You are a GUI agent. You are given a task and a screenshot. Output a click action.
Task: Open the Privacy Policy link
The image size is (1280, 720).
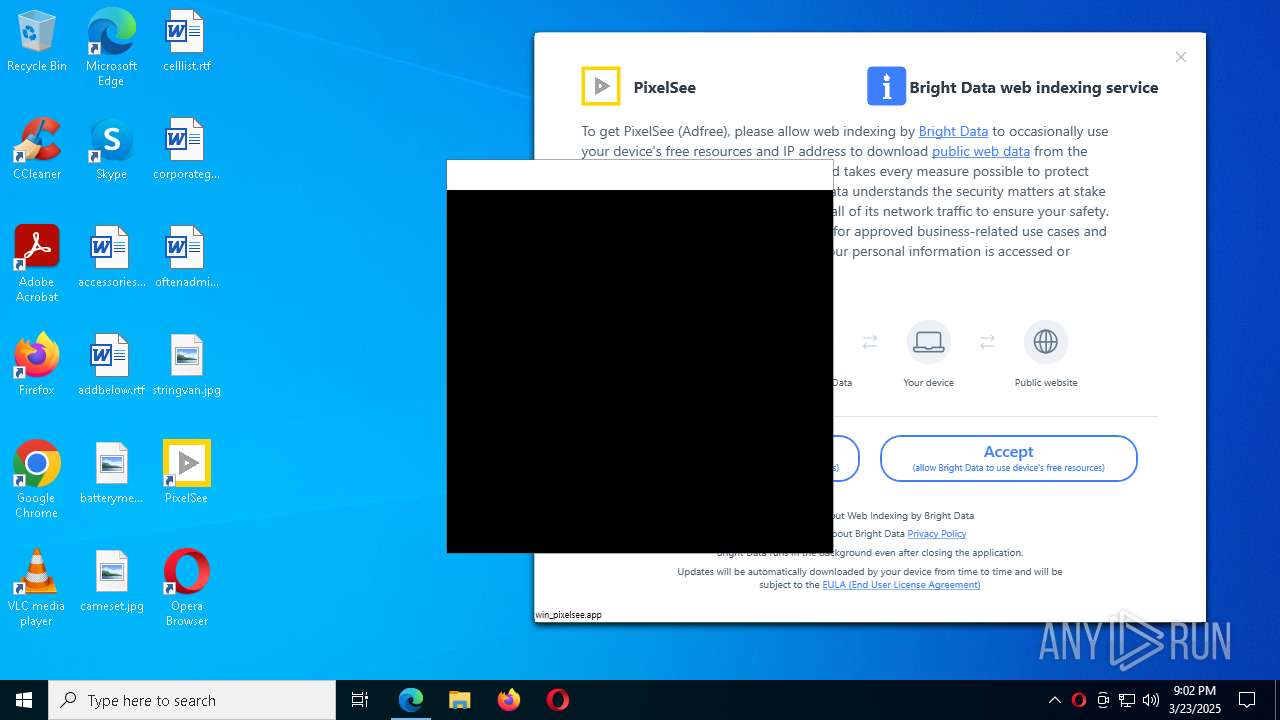pyautogui.click(x=937, y=534)
